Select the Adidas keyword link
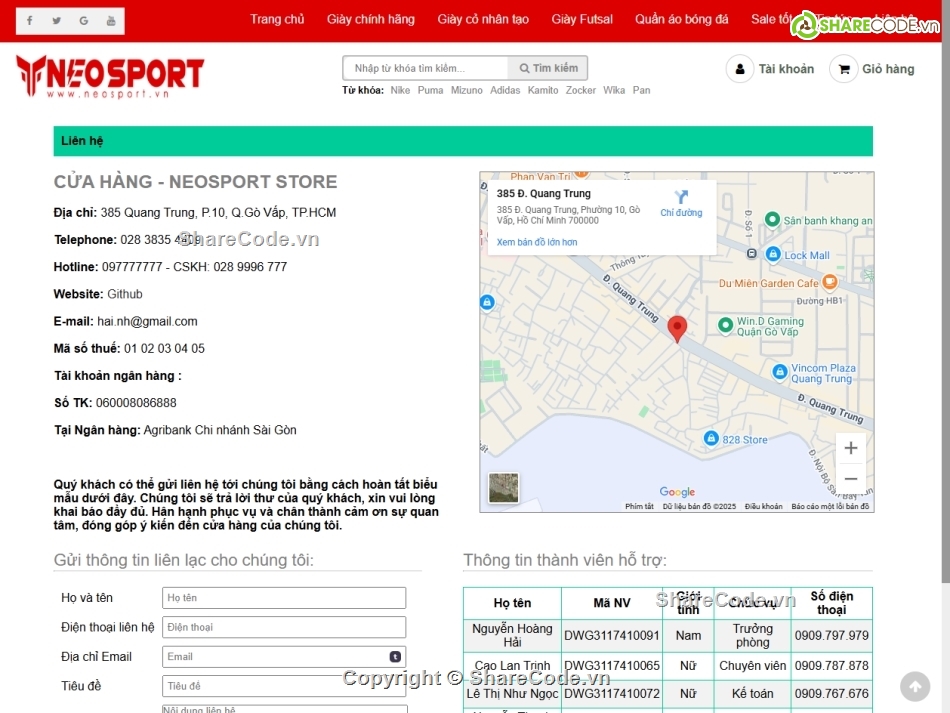The height and width of the screenshot is (713, 950). tap(505, 90)
